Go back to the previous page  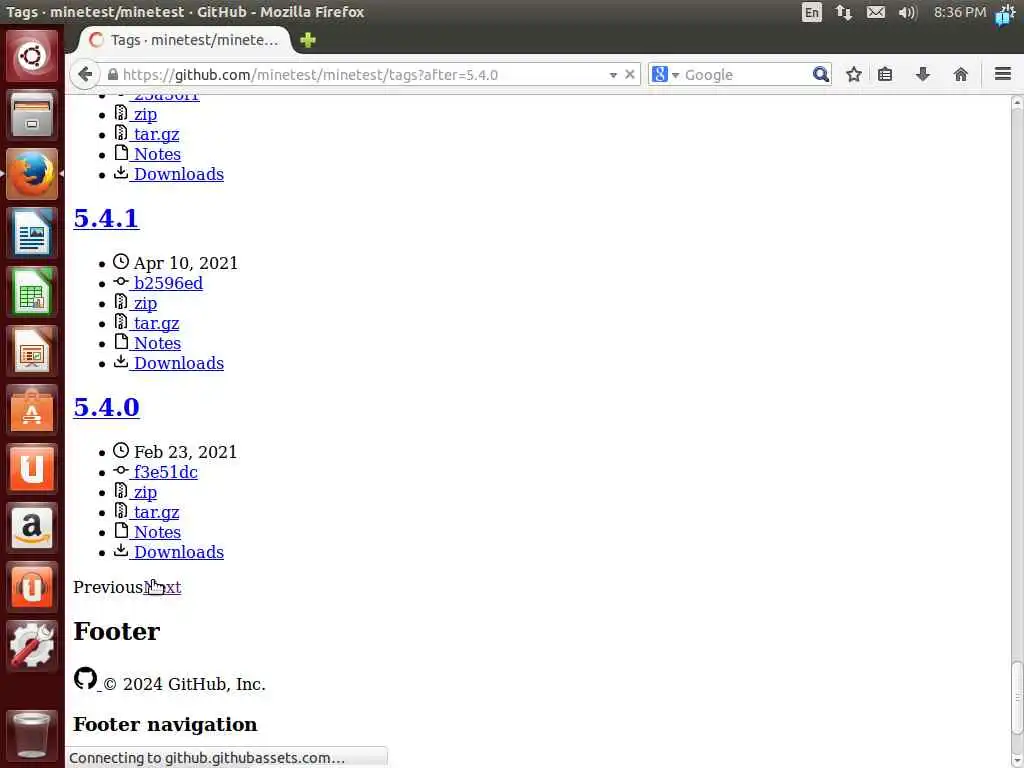85,74
